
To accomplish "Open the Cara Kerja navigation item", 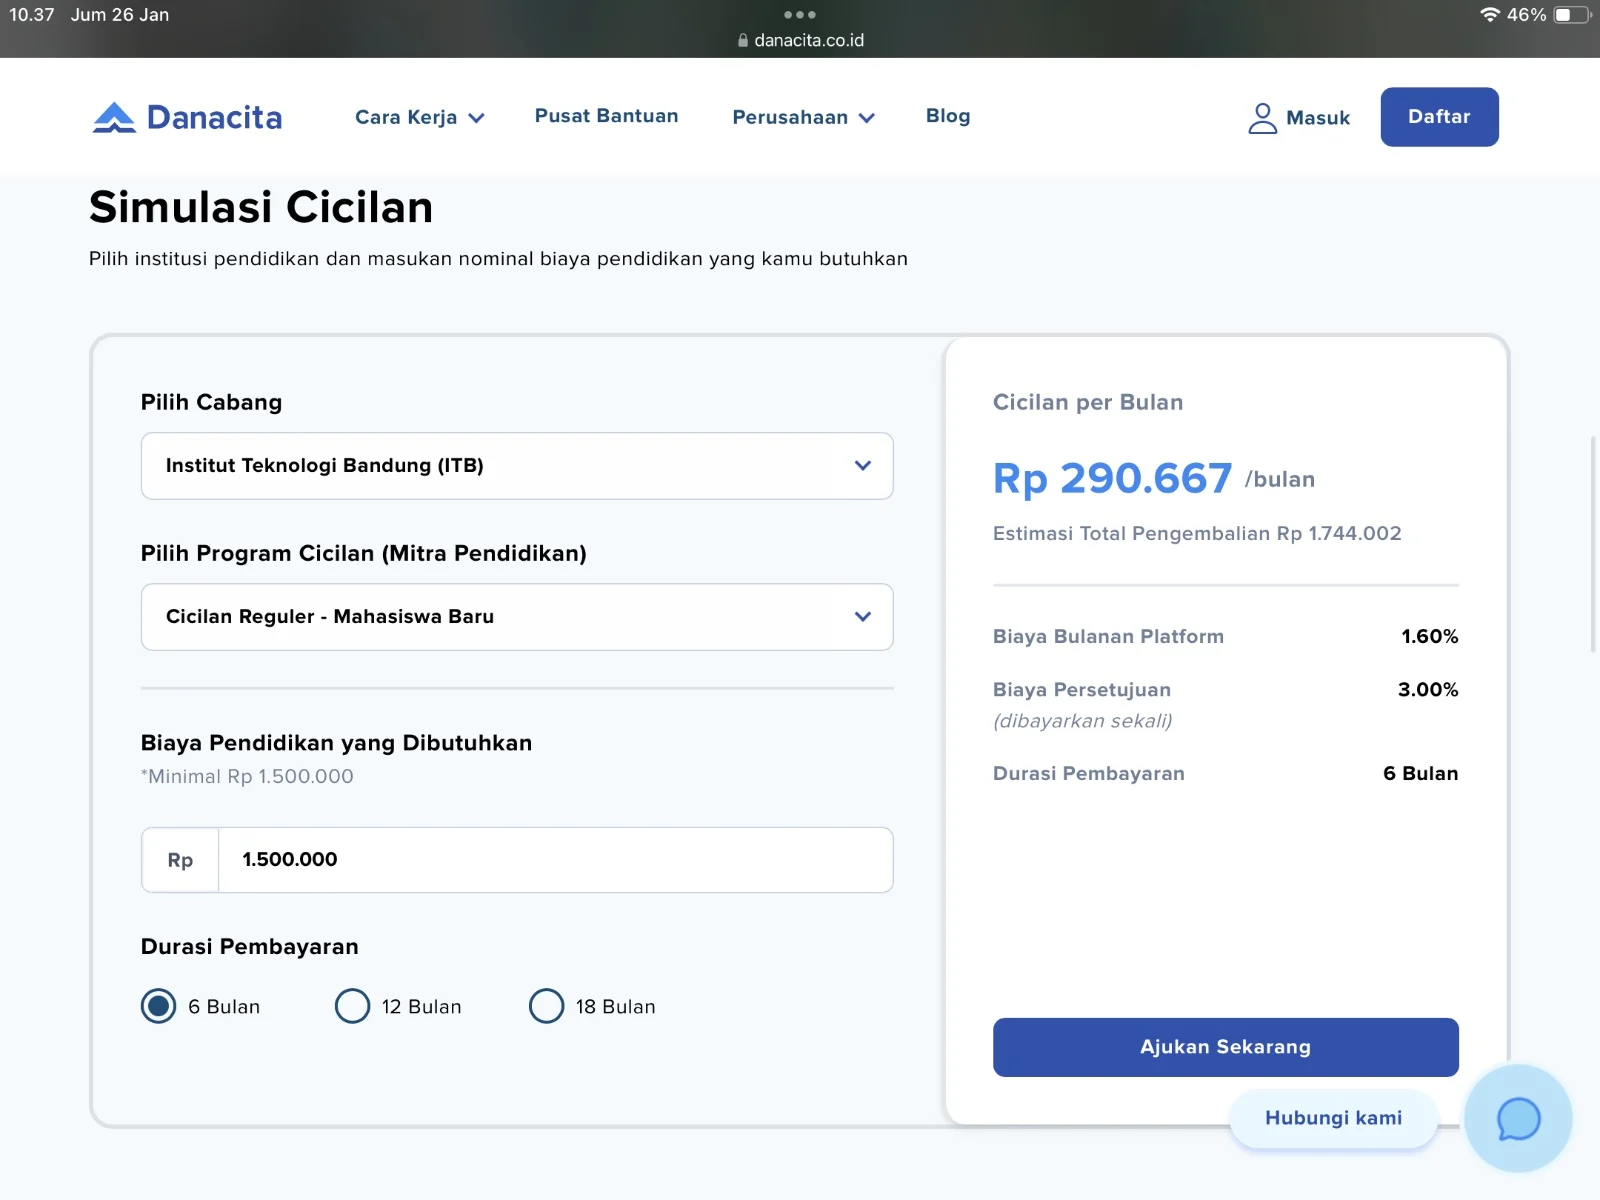I will coord(406,117).
